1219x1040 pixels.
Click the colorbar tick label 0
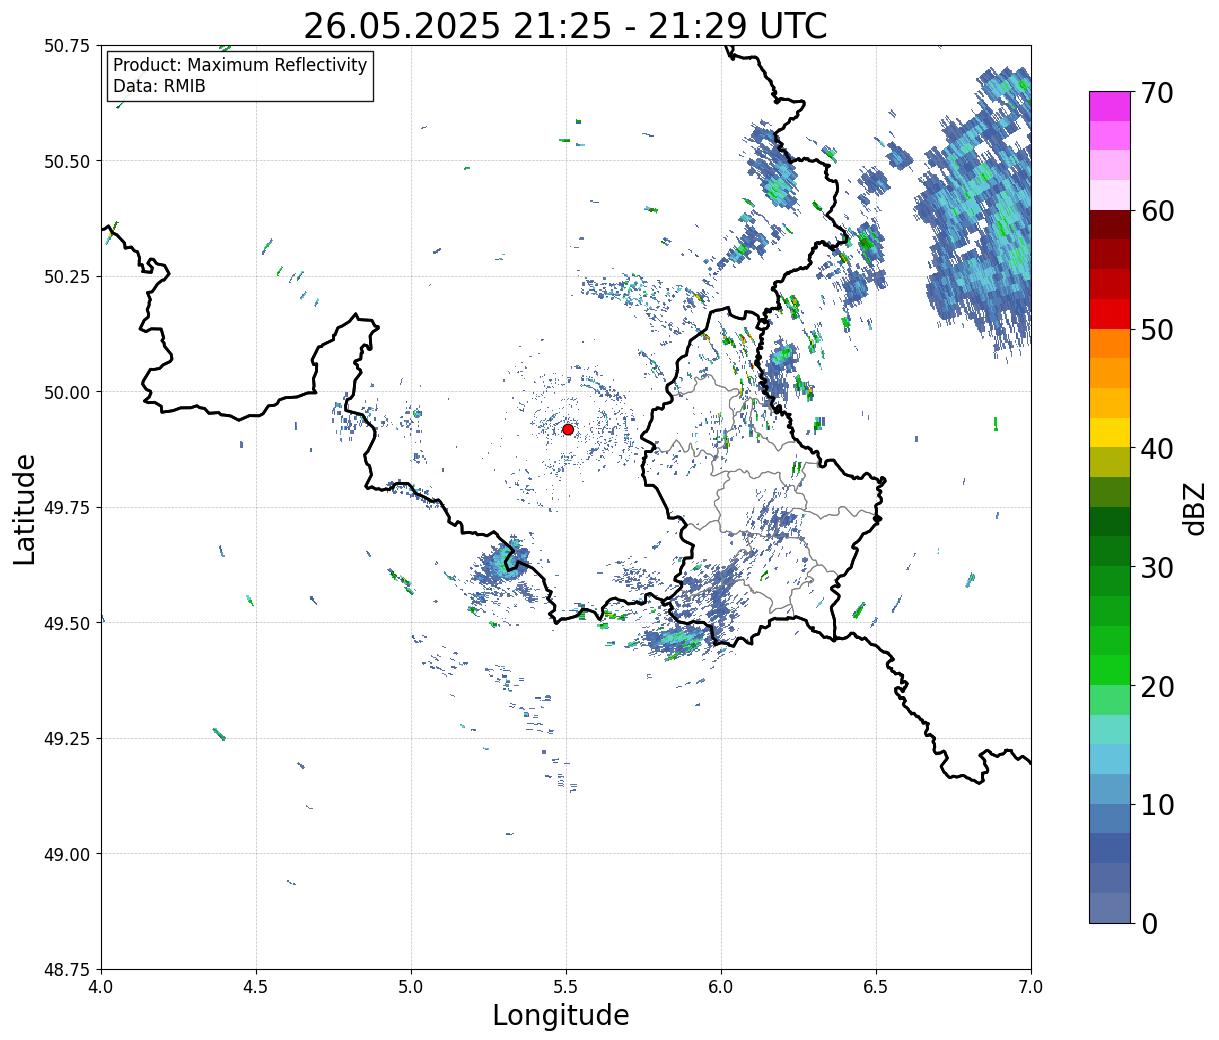1148,924
